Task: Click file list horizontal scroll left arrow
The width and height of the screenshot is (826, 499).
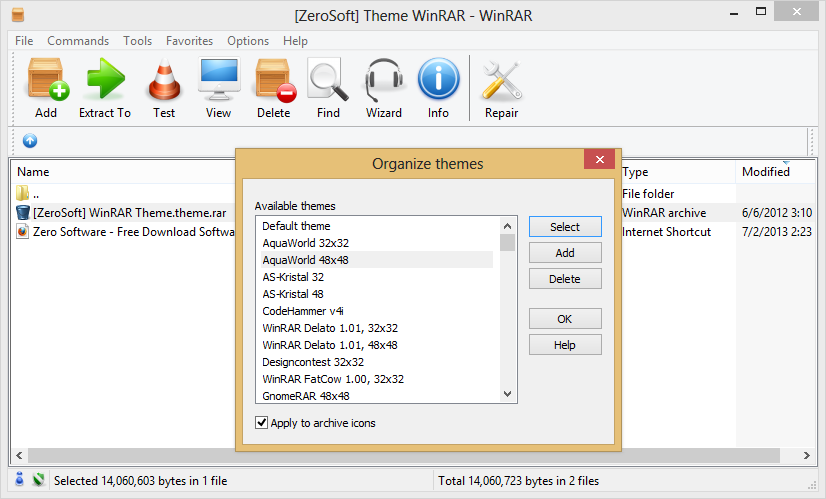Action: point(19,455)
